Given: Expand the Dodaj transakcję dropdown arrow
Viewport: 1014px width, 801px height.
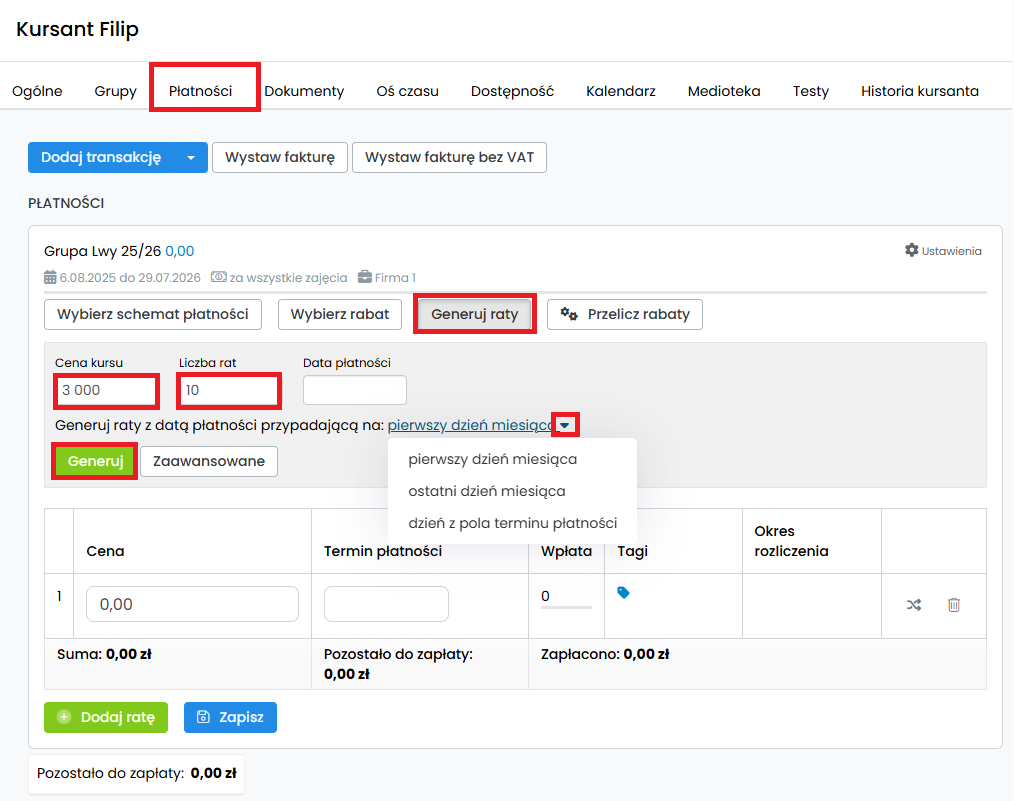Looking at the screenshot, I should 191,158.
